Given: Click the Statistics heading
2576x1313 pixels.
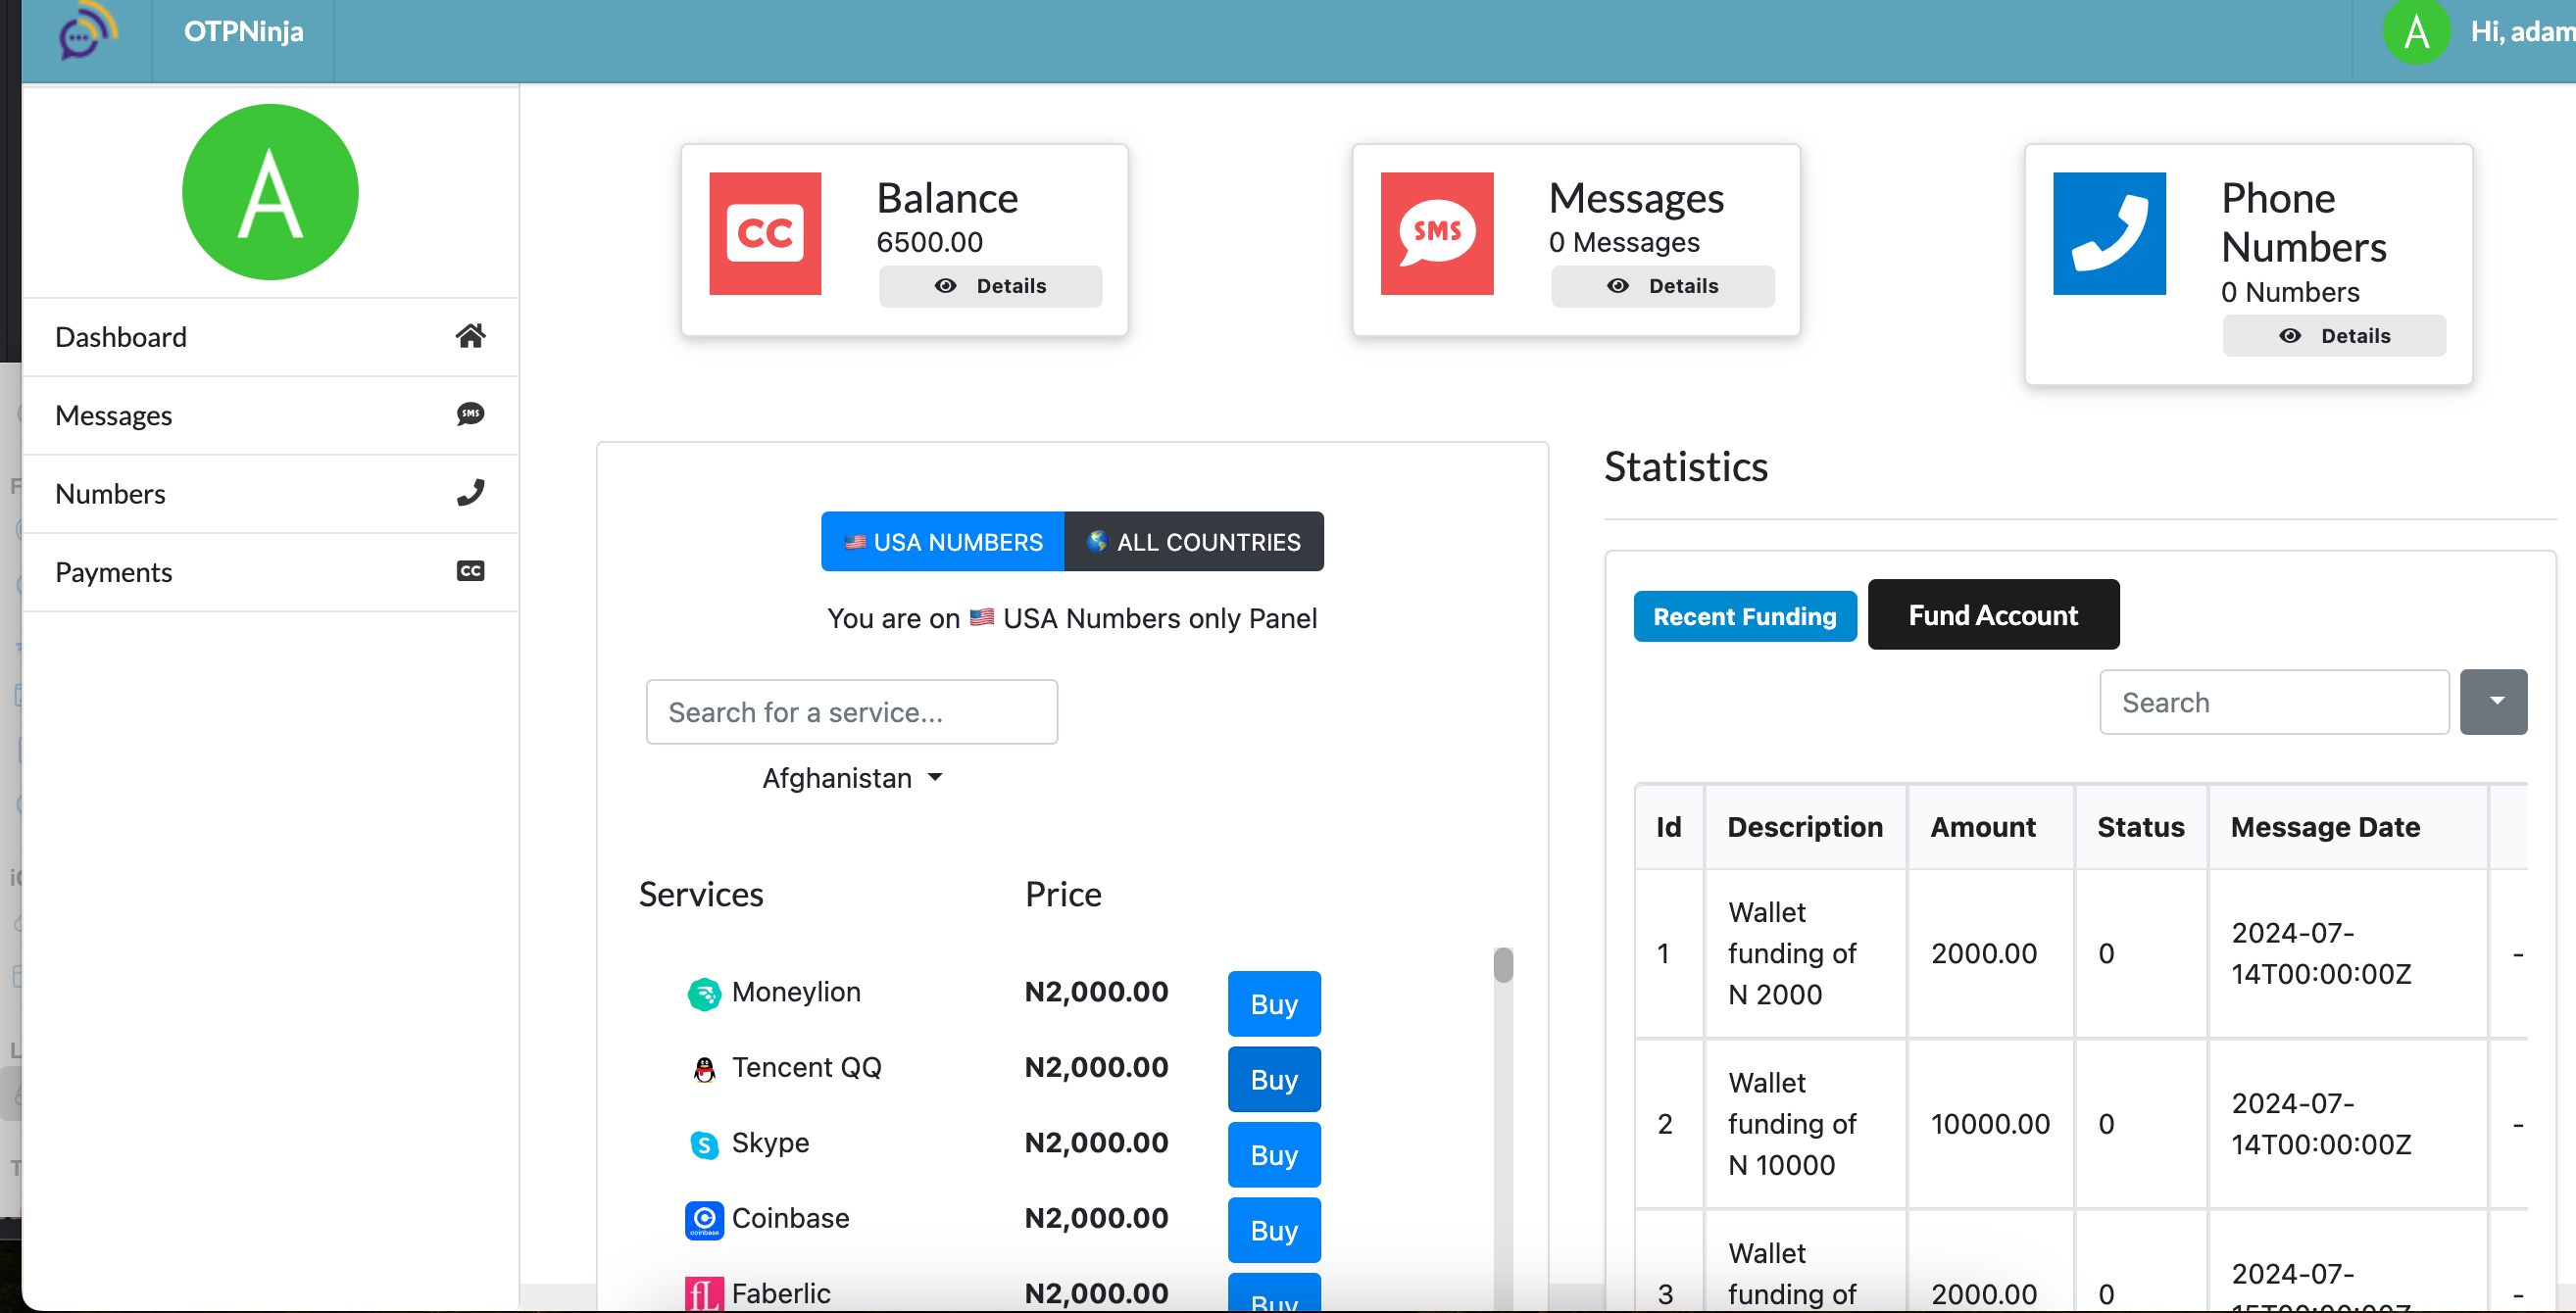Looking at the screenshot, I should click(x=1686, y=467).
